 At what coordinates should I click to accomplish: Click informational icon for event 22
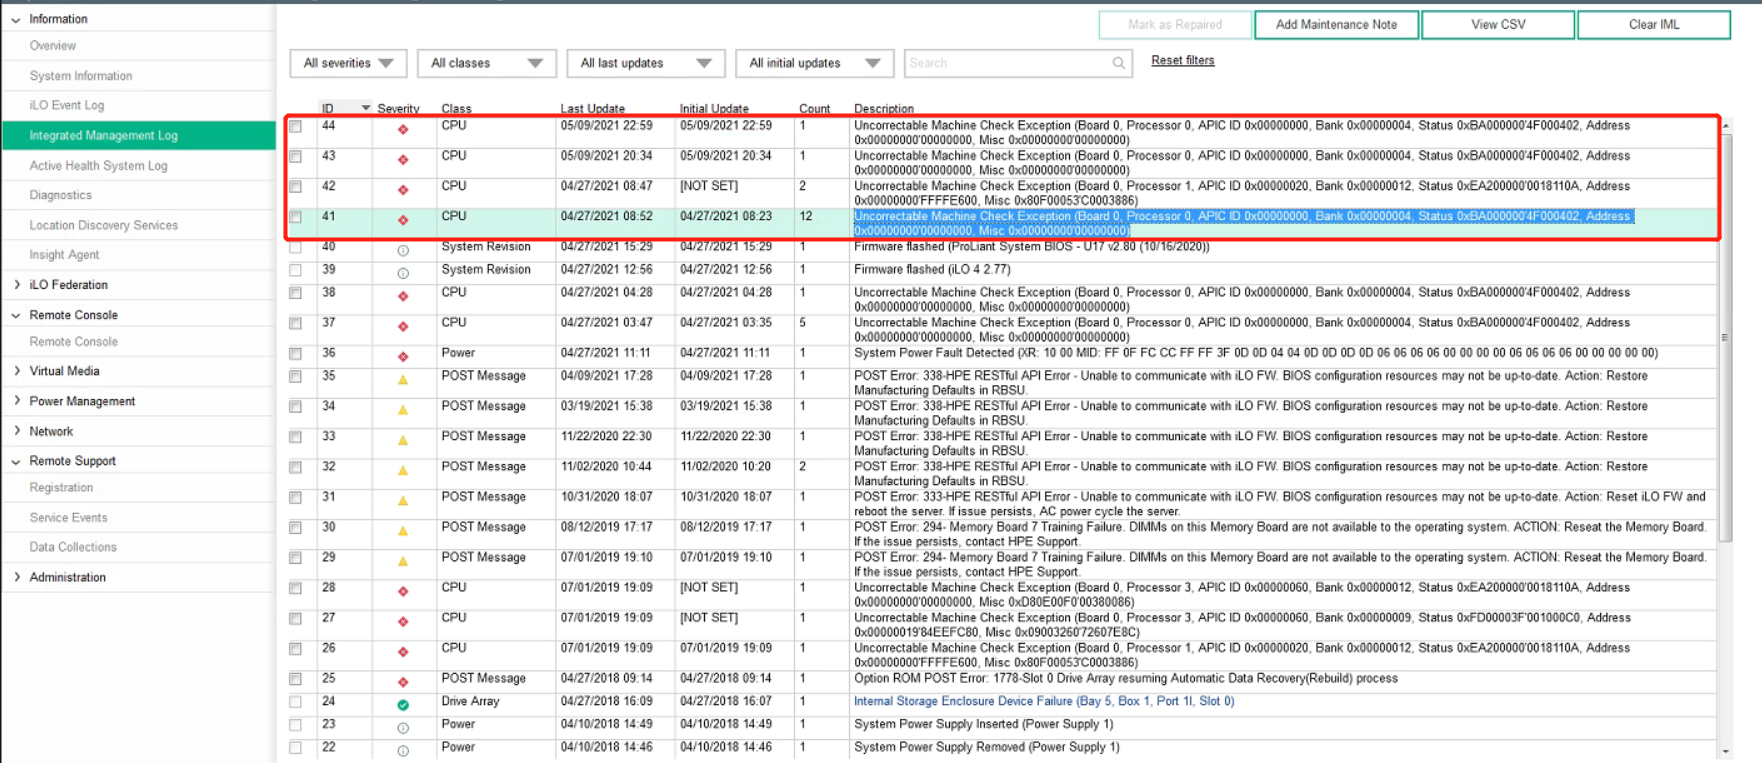click(x=403, y=751)
